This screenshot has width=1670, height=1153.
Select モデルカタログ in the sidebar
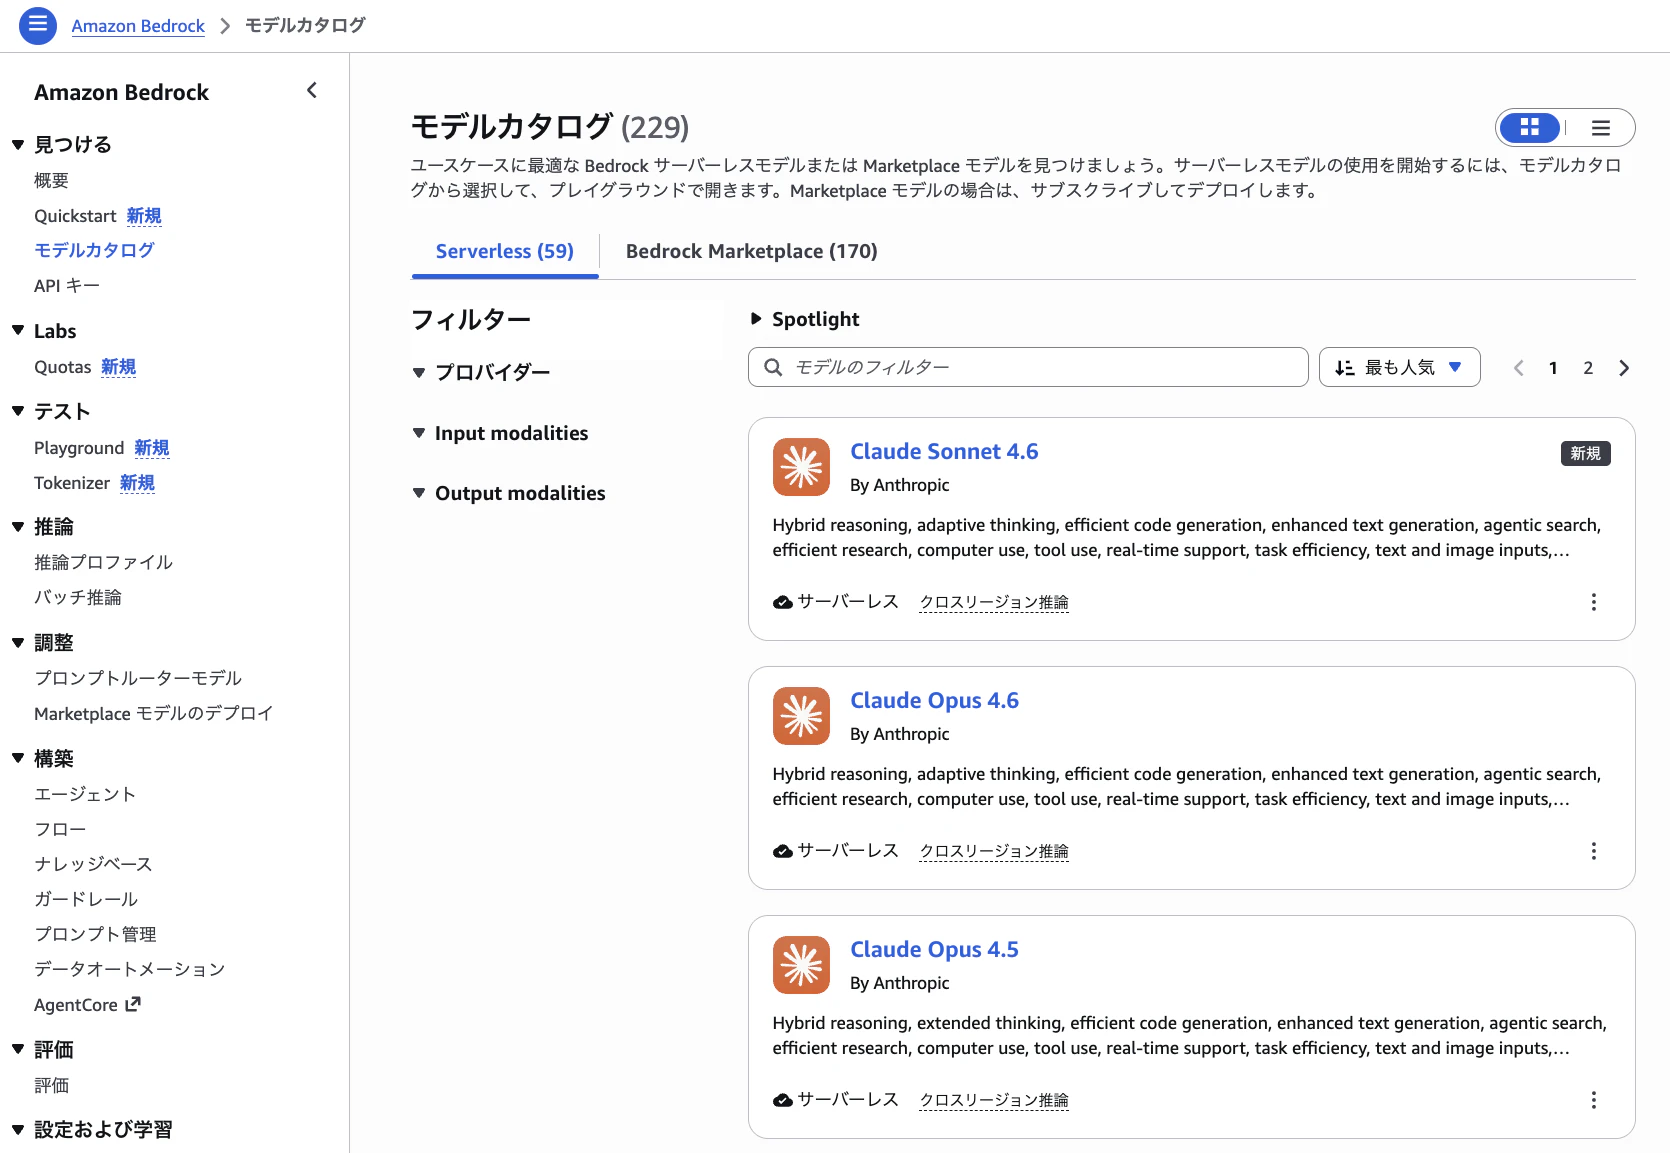(x=94, y=250)
